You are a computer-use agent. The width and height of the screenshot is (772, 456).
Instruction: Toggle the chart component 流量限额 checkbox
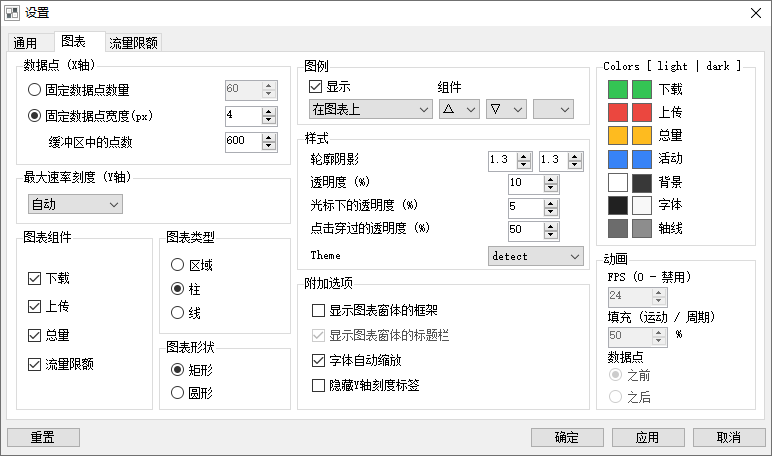click(x=34, y=364)
